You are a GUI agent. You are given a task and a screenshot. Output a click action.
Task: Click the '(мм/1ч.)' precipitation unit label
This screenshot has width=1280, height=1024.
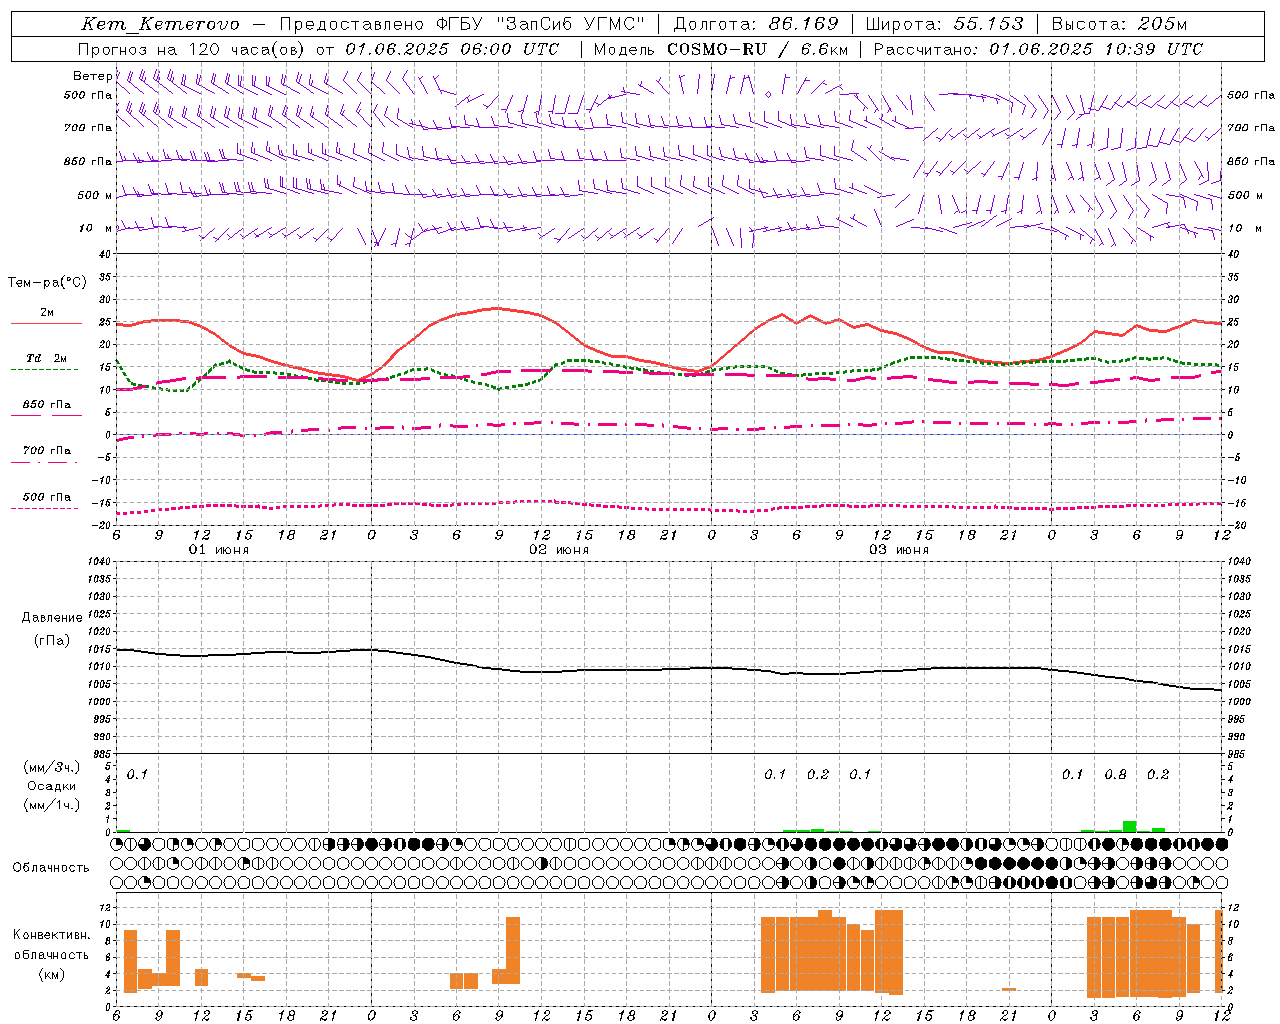tap(52, 805)
